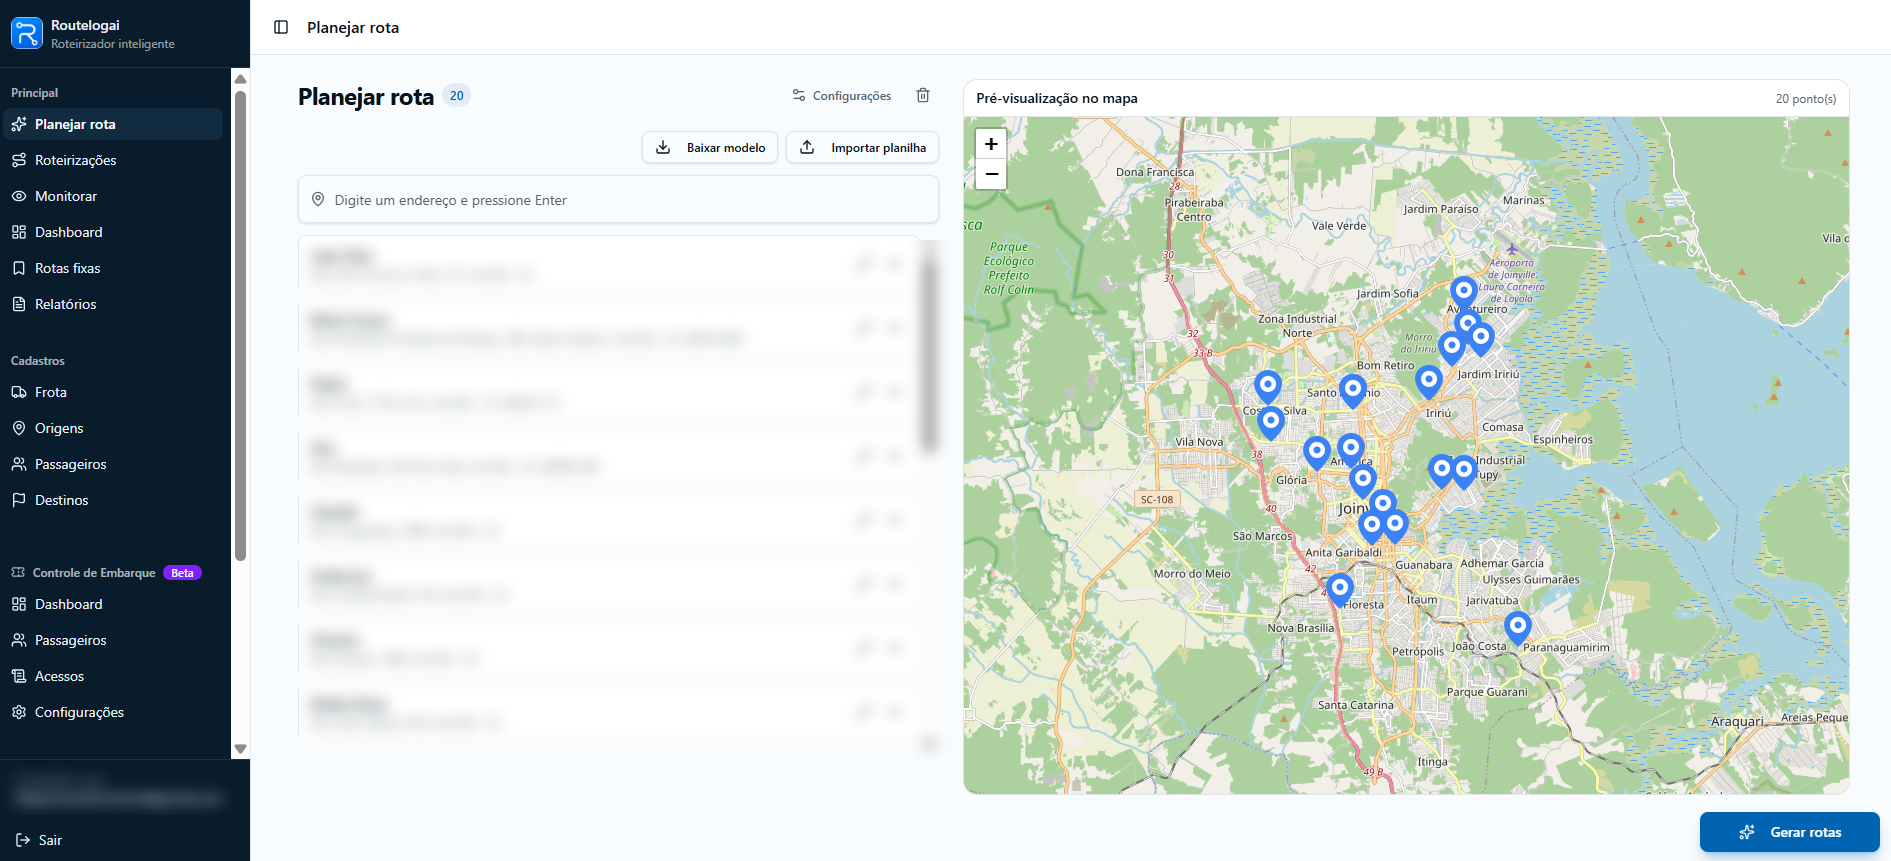This screenshot has height=861, width=1891.
Task: Click the Acessos icon
Action: (x=19, y=676)
